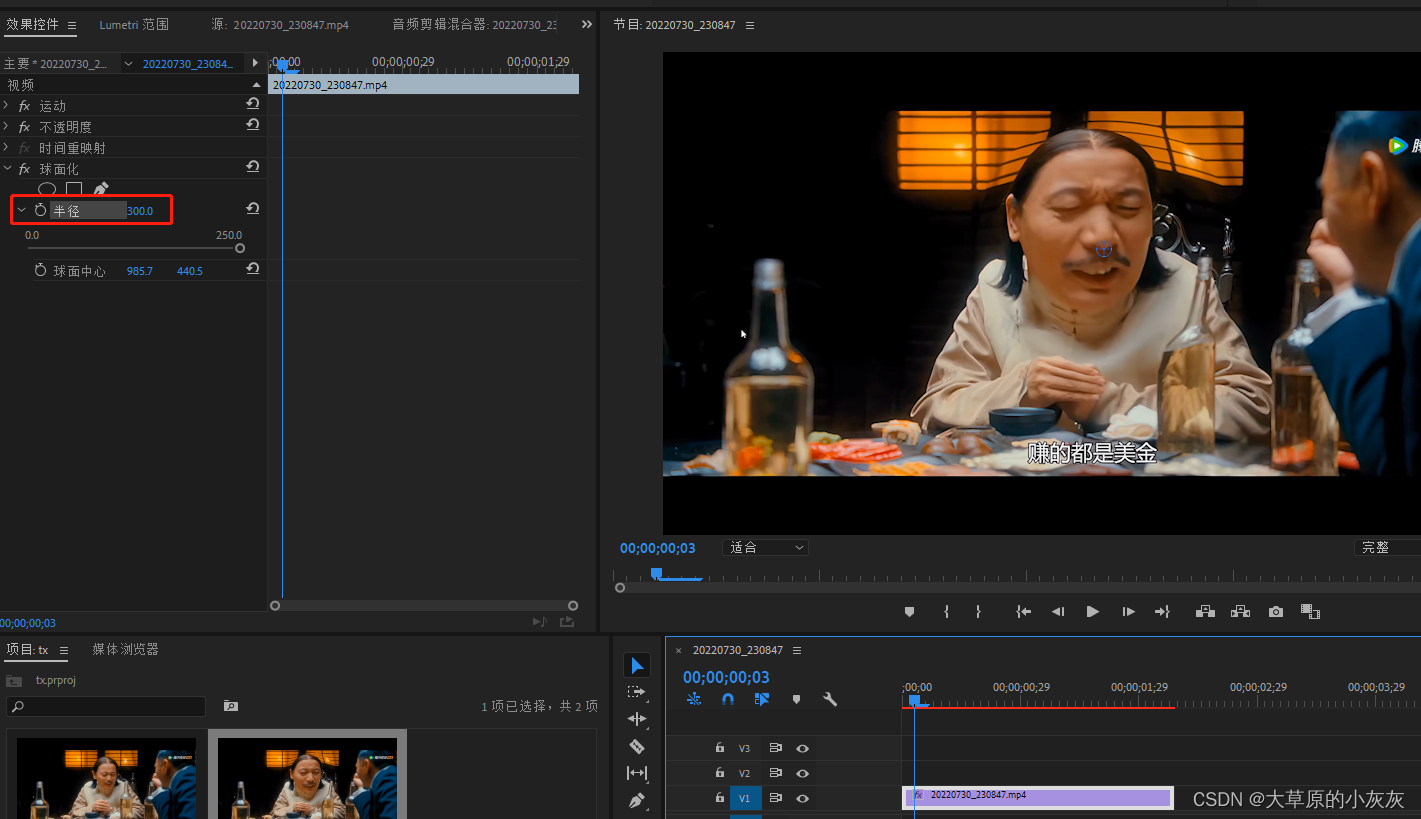Reset the 半径 parameter
This screenshot has width=1421, height=819.
253,209
